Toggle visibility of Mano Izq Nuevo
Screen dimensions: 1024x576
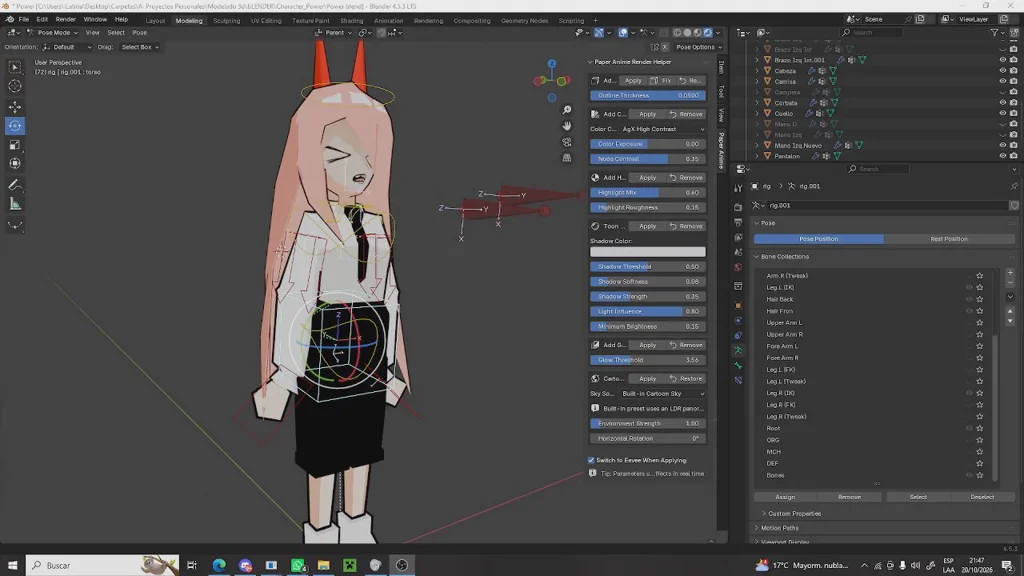click(x=1002, y=145)
